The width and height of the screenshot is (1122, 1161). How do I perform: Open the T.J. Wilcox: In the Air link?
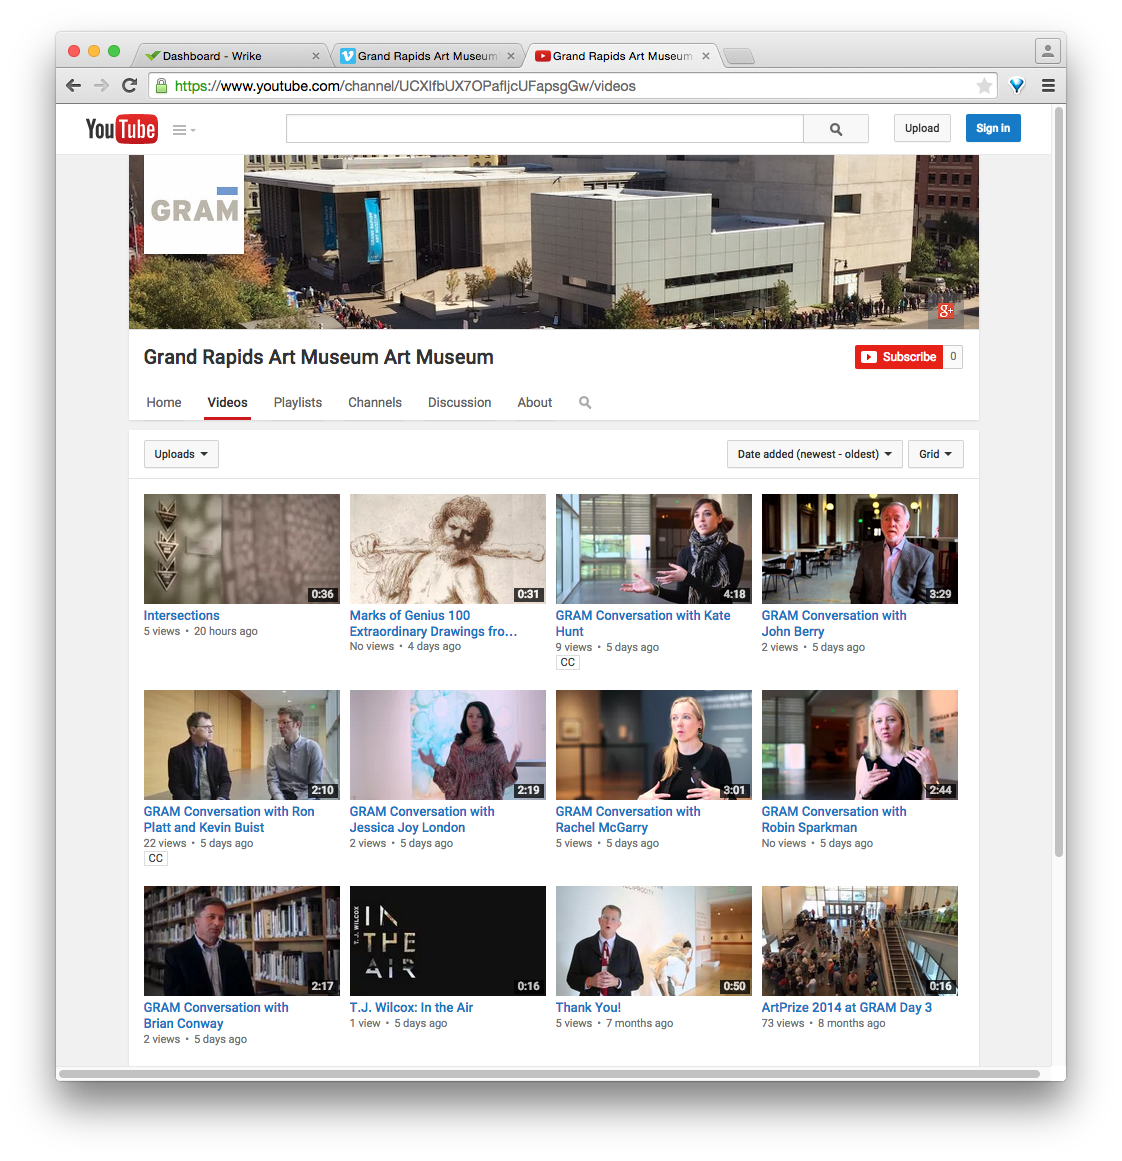point(411,1008)
